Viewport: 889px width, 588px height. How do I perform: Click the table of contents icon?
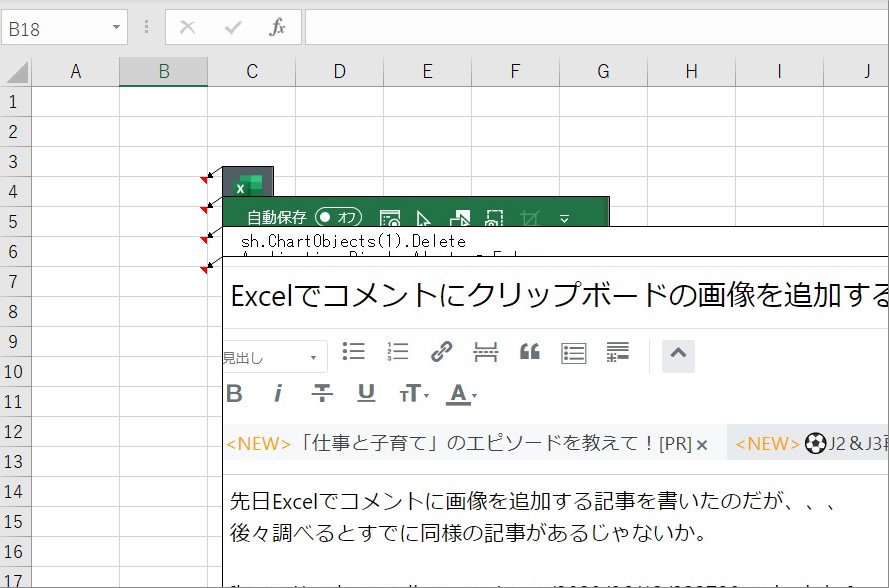click(573, 353)
